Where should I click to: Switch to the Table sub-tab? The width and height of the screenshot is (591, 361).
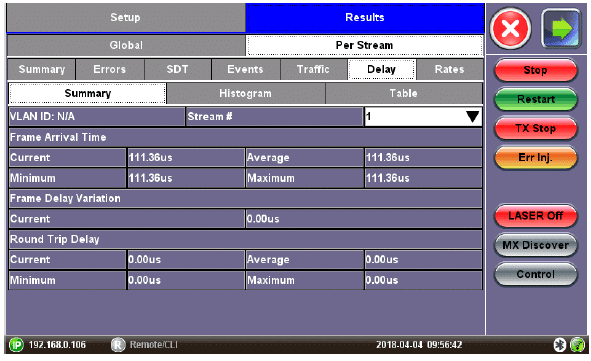coord(404,93)
